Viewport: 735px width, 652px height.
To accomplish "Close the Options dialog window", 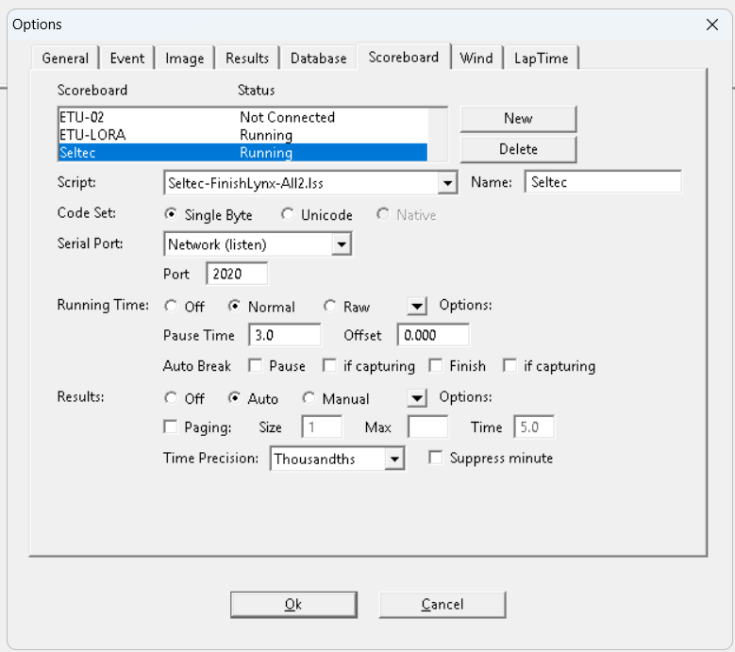I will [x=712, y=24].
